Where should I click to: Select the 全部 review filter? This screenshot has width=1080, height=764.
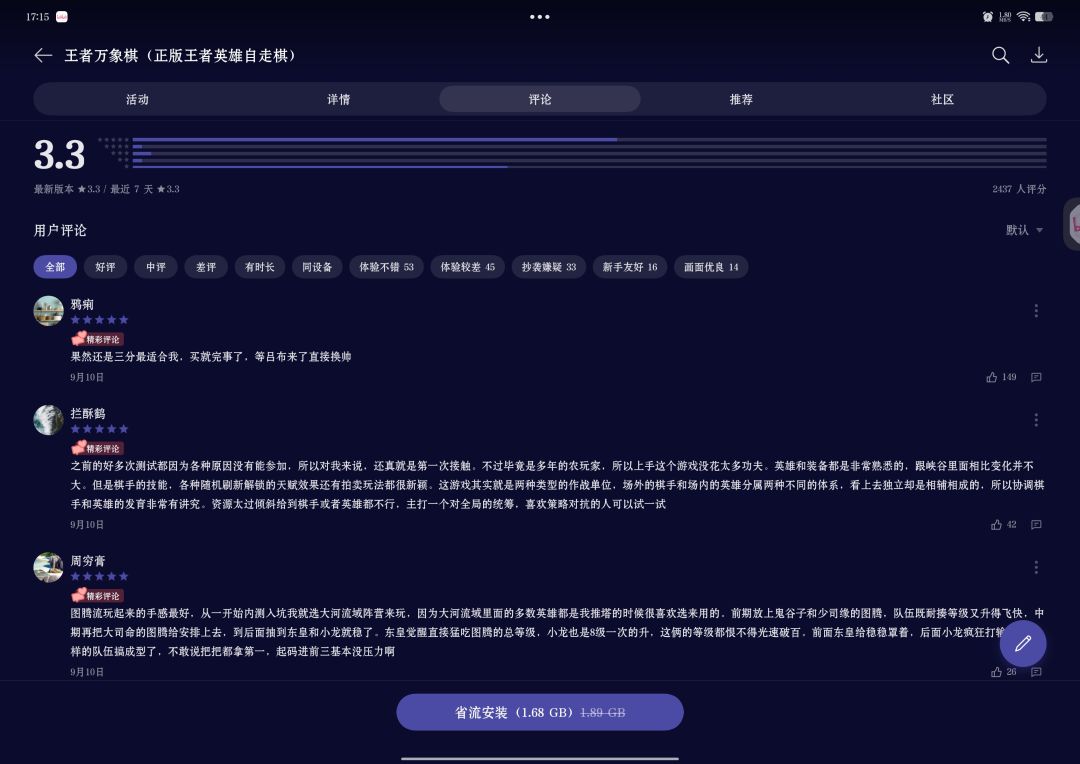pos(55,267)
